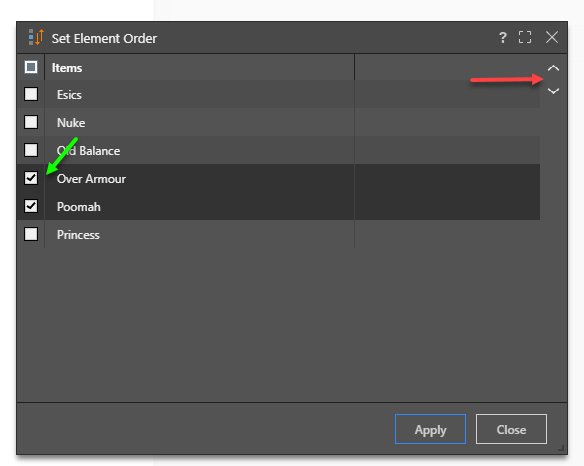Viewport: 584px width, 466px height.
Task: Check the Nuke checkbox
Action: pyautogui.click(x=31, y=122)
